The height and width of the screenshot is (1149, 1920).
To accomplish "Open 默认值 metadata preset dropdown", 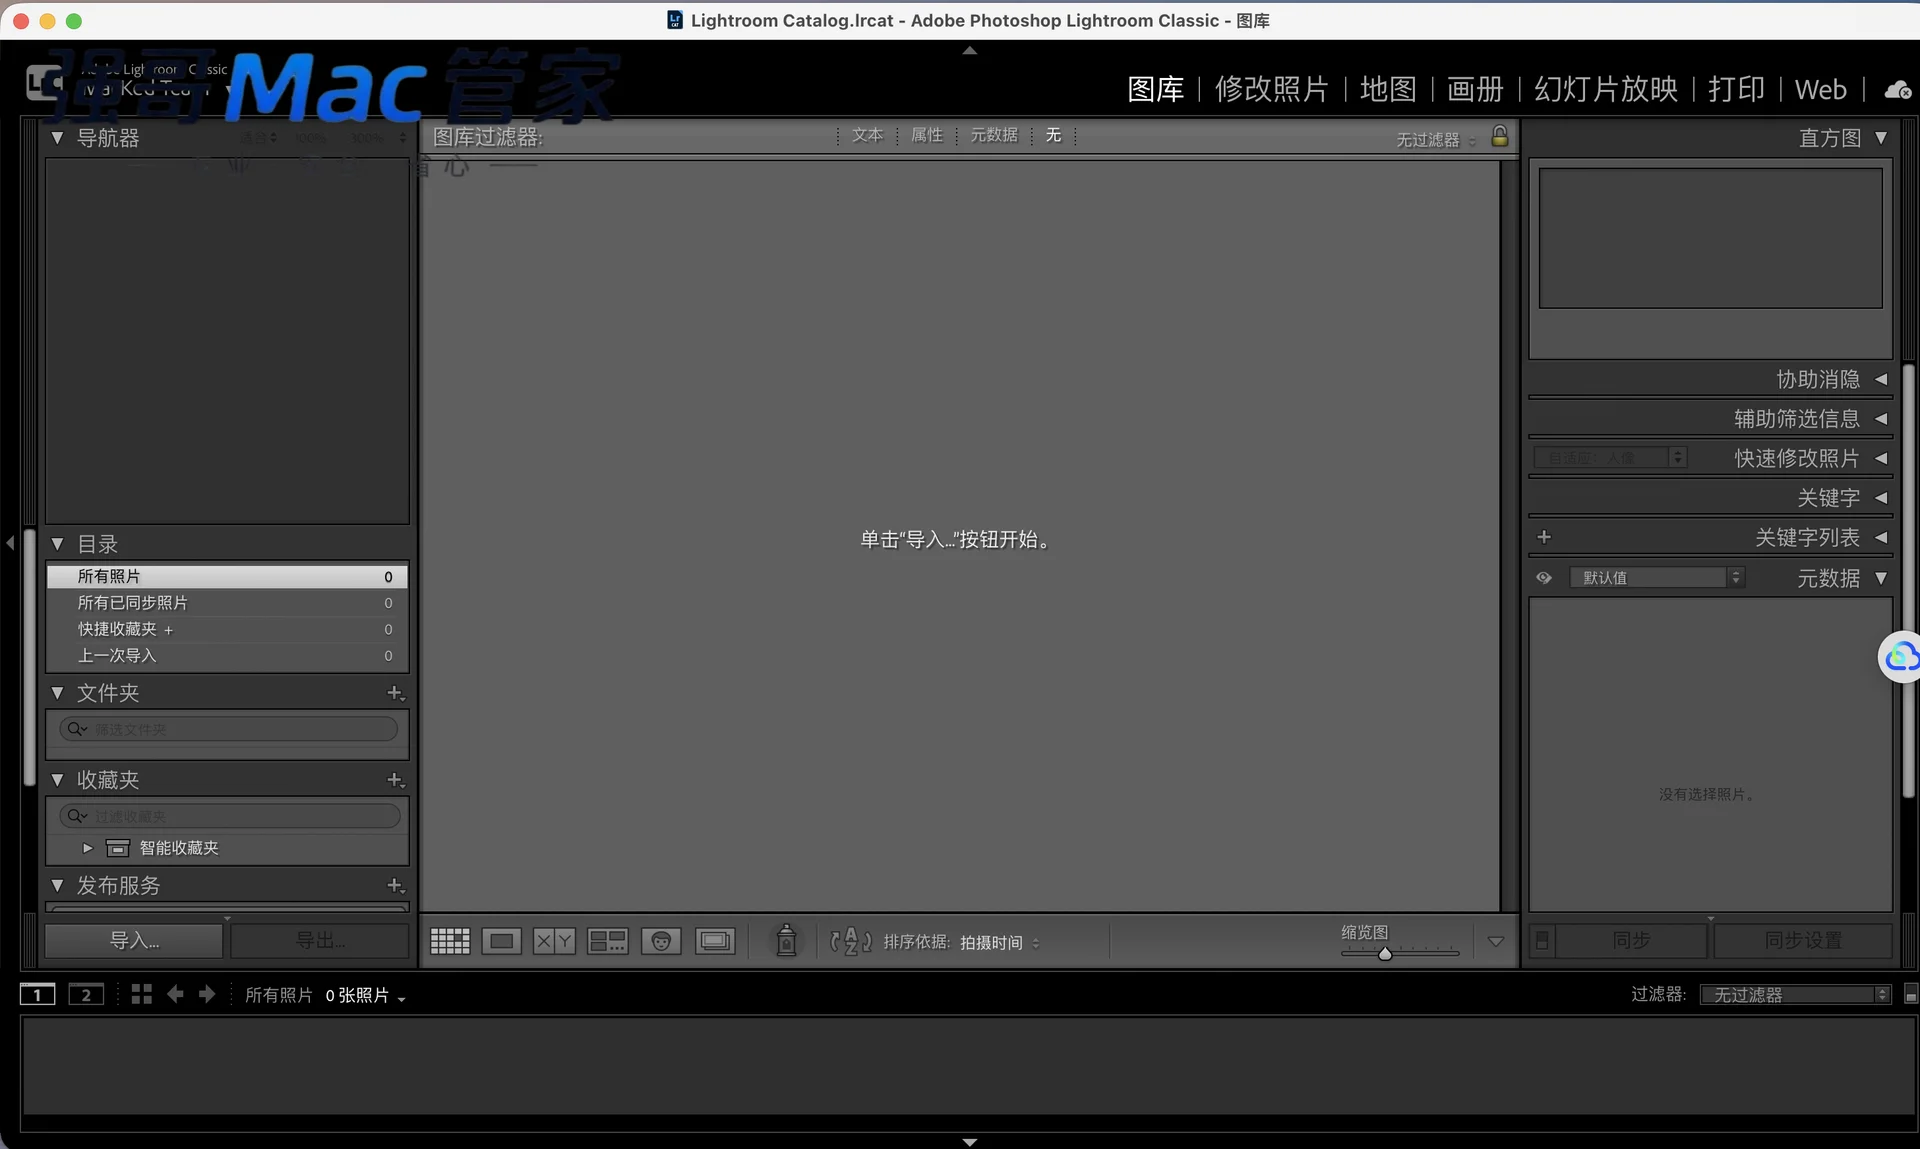I will coord(1657,578).
